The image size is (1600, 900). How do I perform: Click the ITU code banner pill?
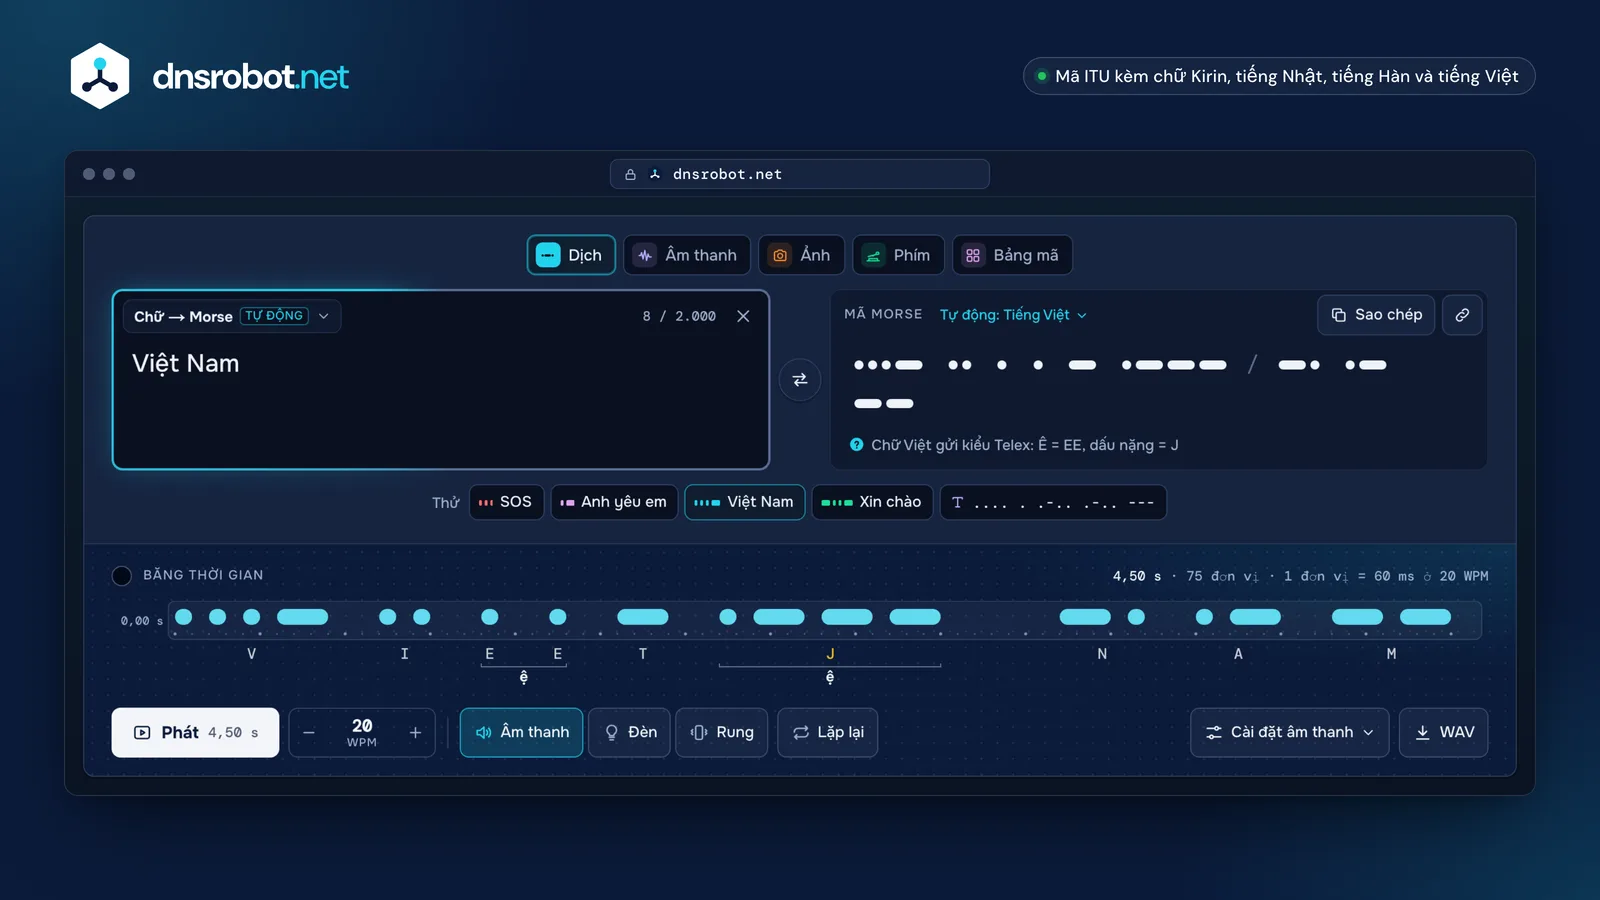pyautogui.click(x=1279, y=76)
